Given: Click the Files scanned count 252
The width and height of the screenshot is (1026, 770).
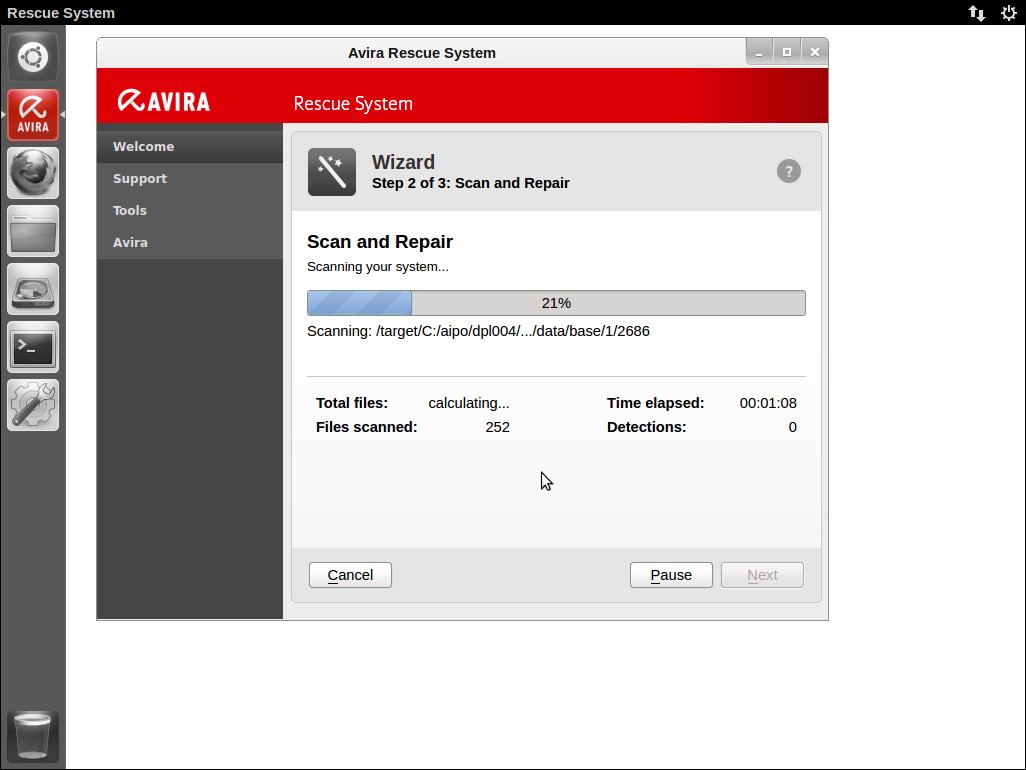Looking at the screenshot, I should click(x=497, y=427).
